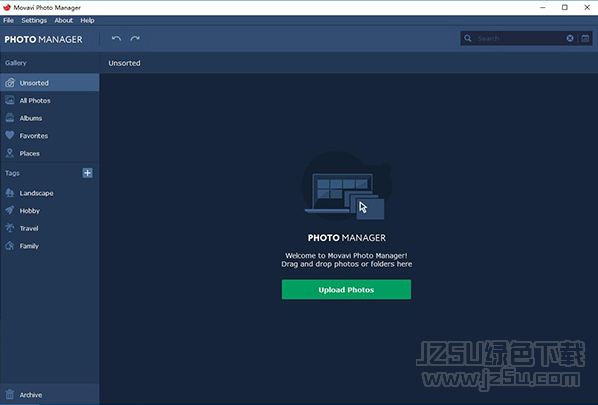Open Places label in the sidebar
Viewport: 598px width, 405px height.
point(30,153)
